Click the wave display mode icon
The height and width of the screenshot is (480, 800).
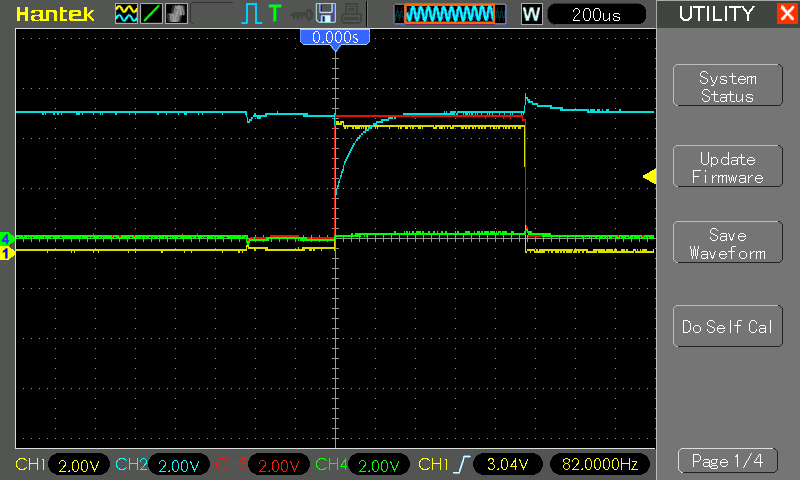(126, 14)
